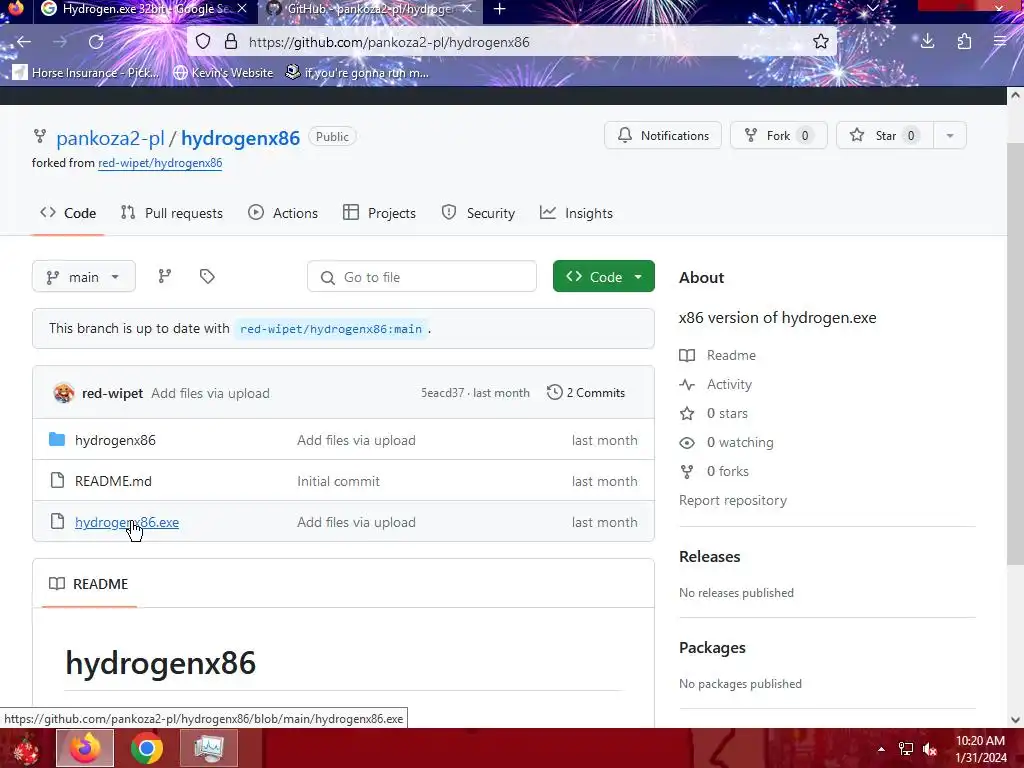Switch to the Hydrogen.exe Google Search tab
1024x768 pixels.
[x=146, y=9]
